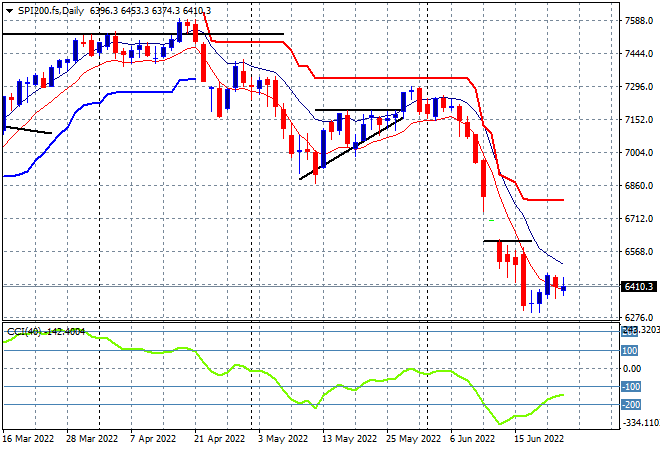Click the small green dot below 6860 level
This screenshot has height=450, width=660.
(490, 218)
